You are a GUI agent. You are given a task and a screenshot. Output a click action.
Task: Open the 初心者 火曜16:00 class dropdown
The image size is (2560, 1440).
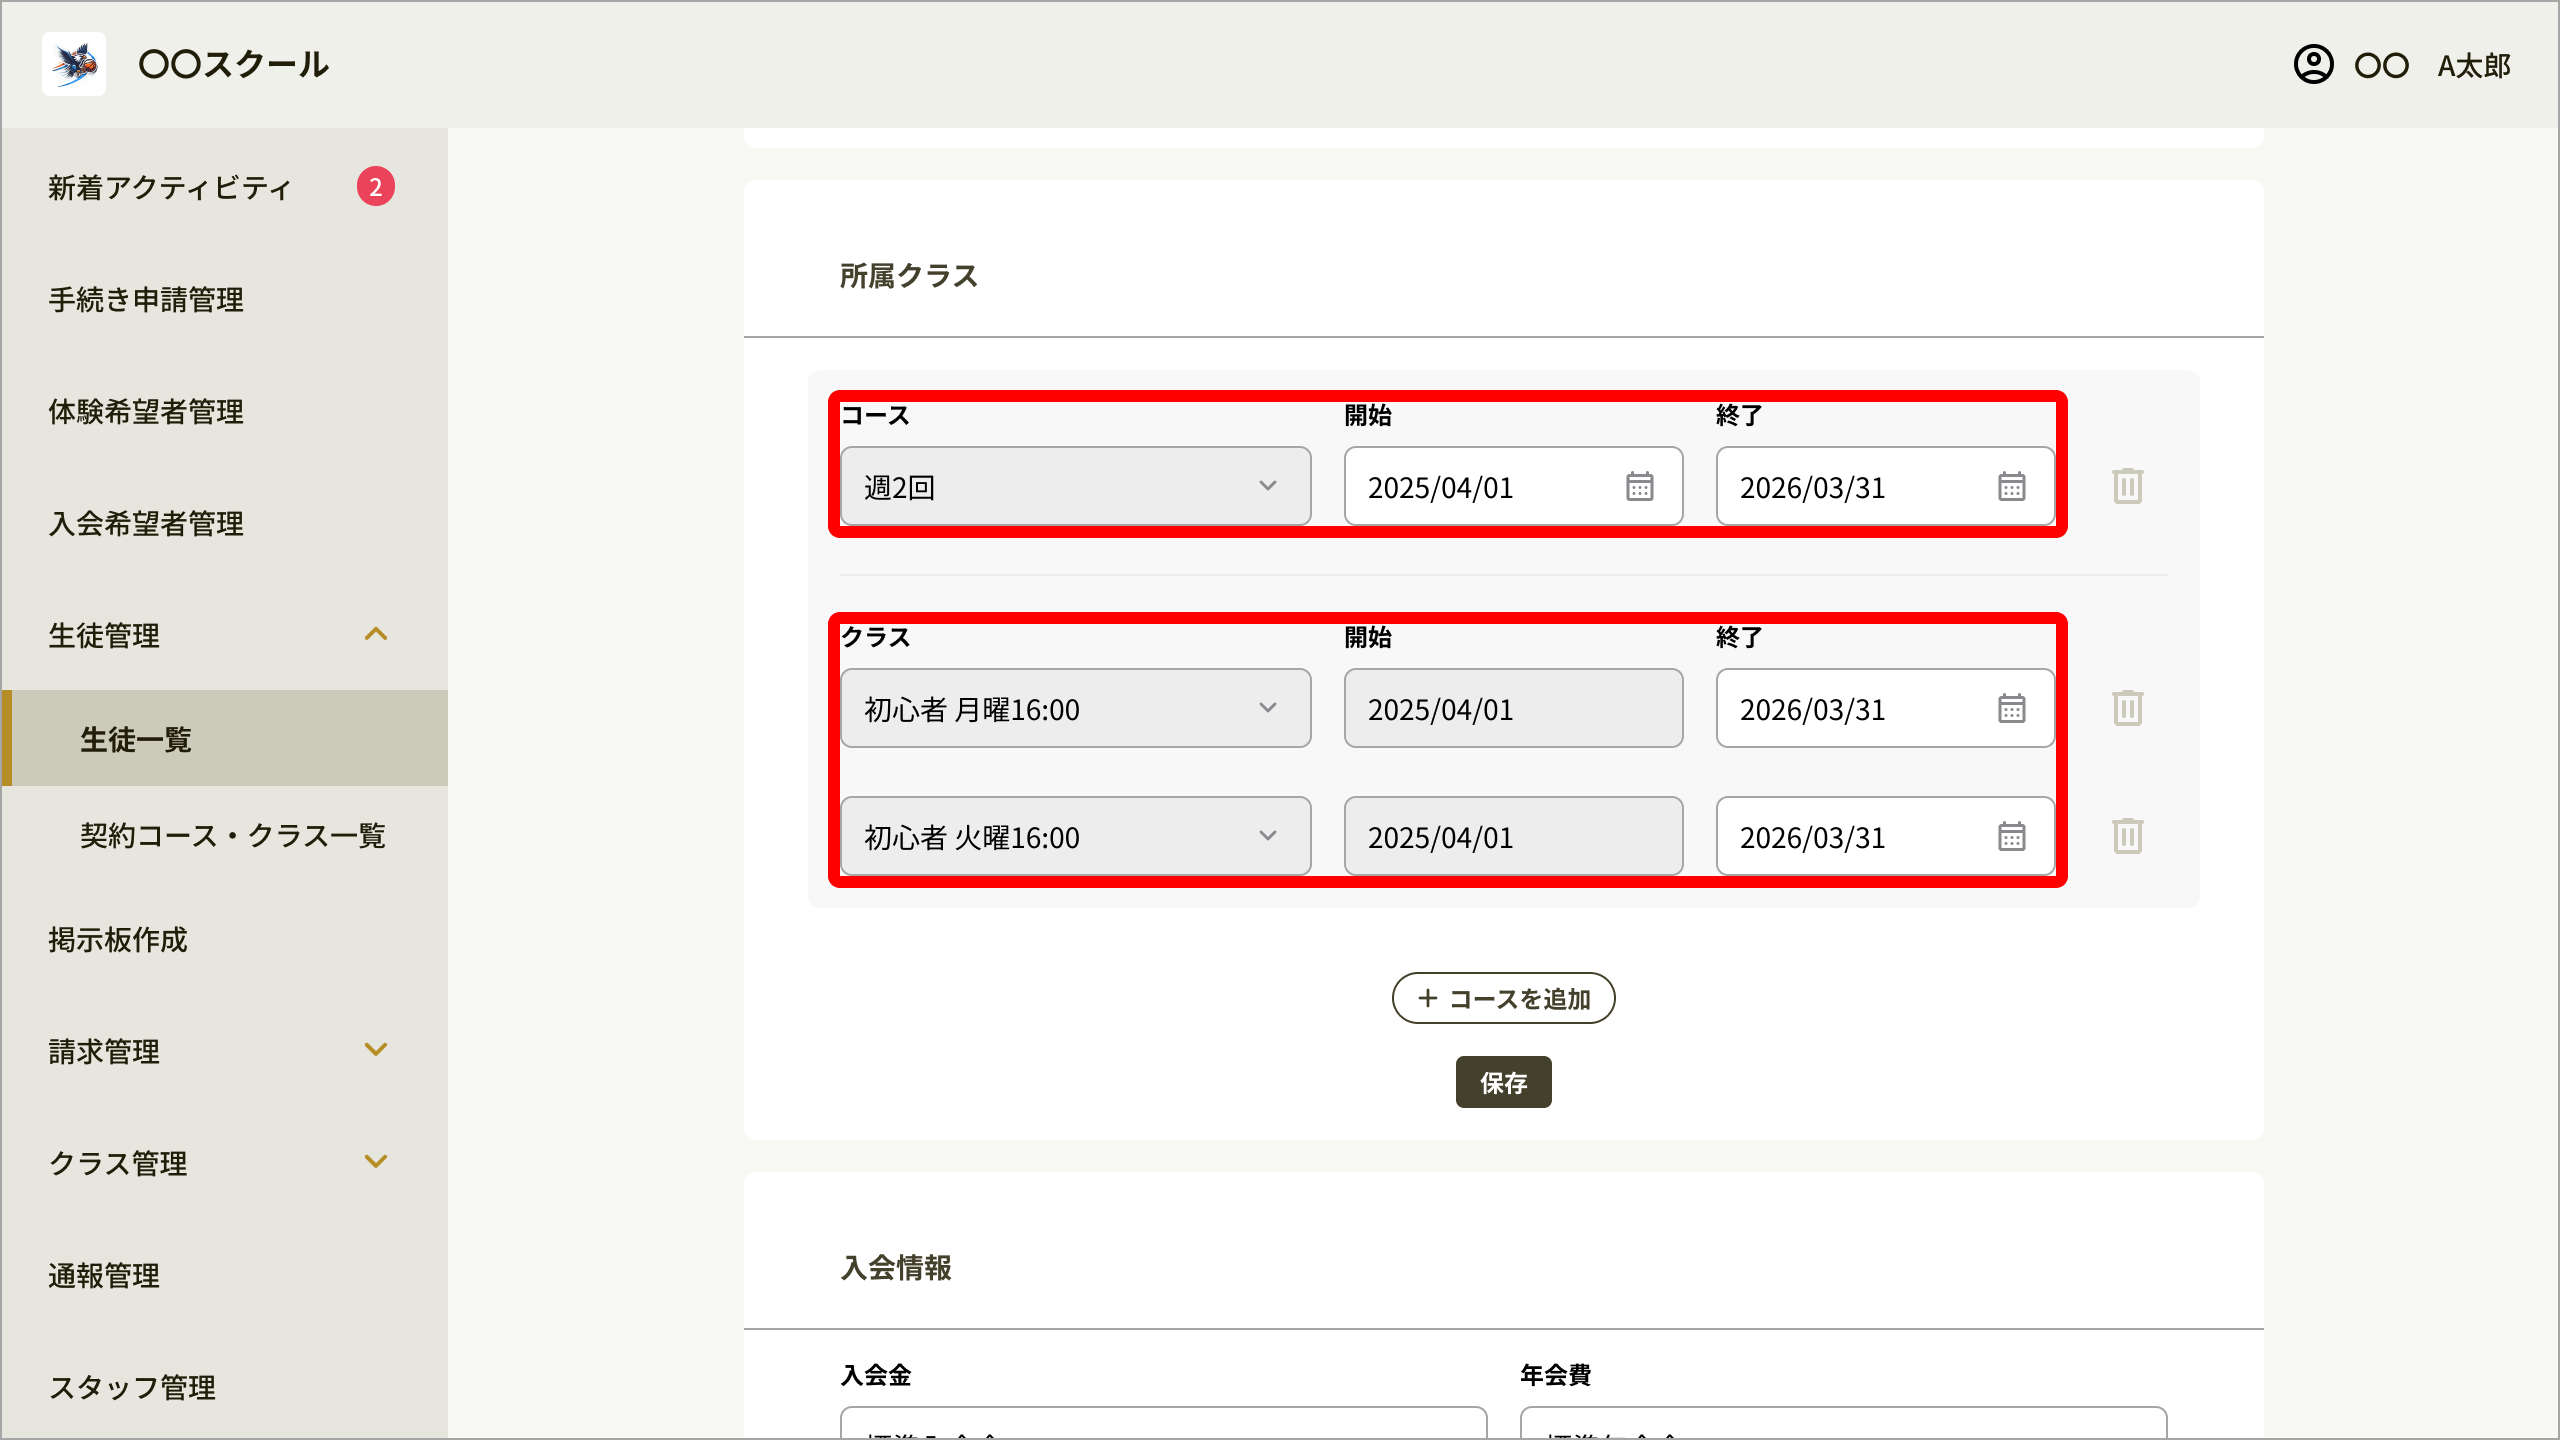pyautogui.click(x=1076, y=837)
